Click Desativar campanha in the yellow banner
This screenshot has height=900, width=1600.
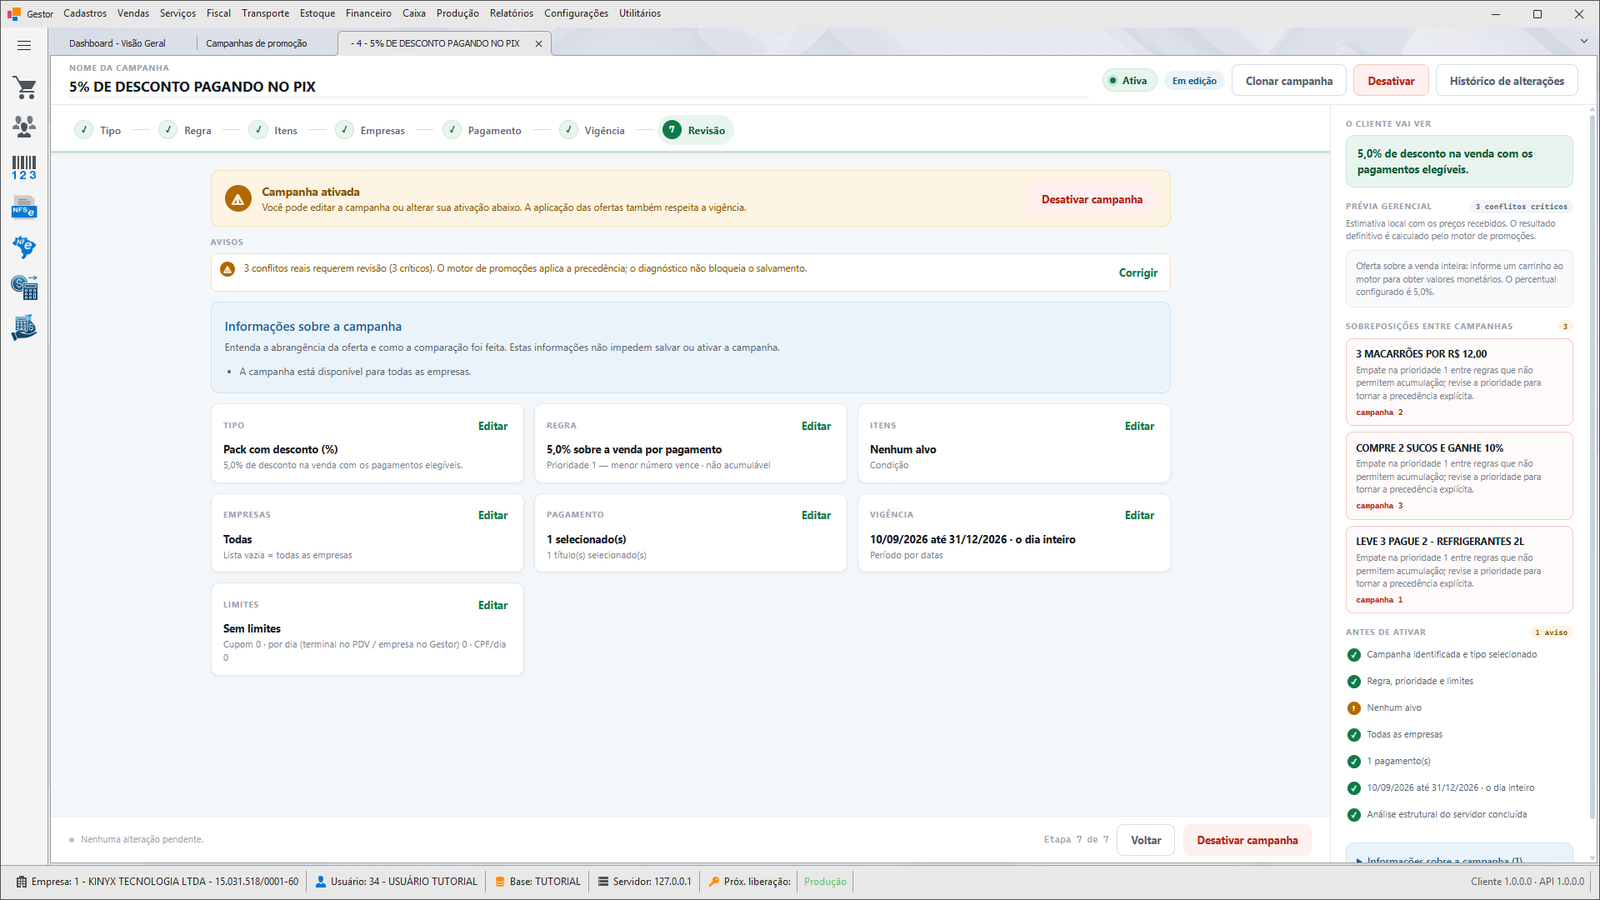1092,200
